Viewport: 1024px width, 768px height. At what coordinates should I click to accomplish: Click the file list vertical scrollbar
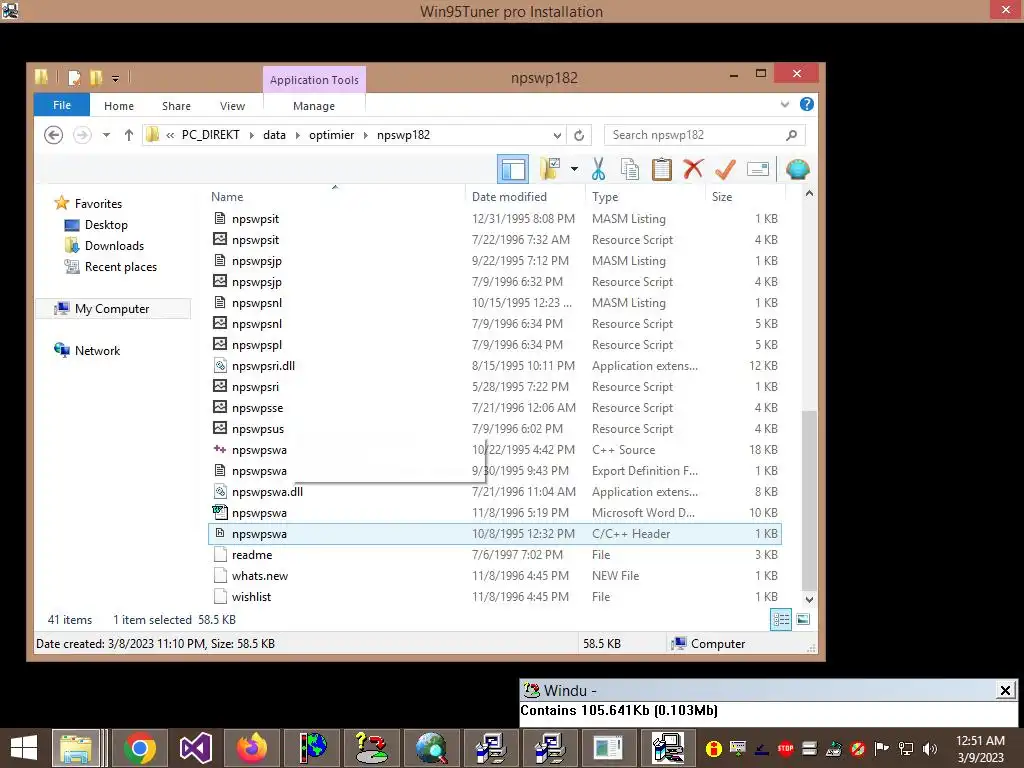(809, 500)
